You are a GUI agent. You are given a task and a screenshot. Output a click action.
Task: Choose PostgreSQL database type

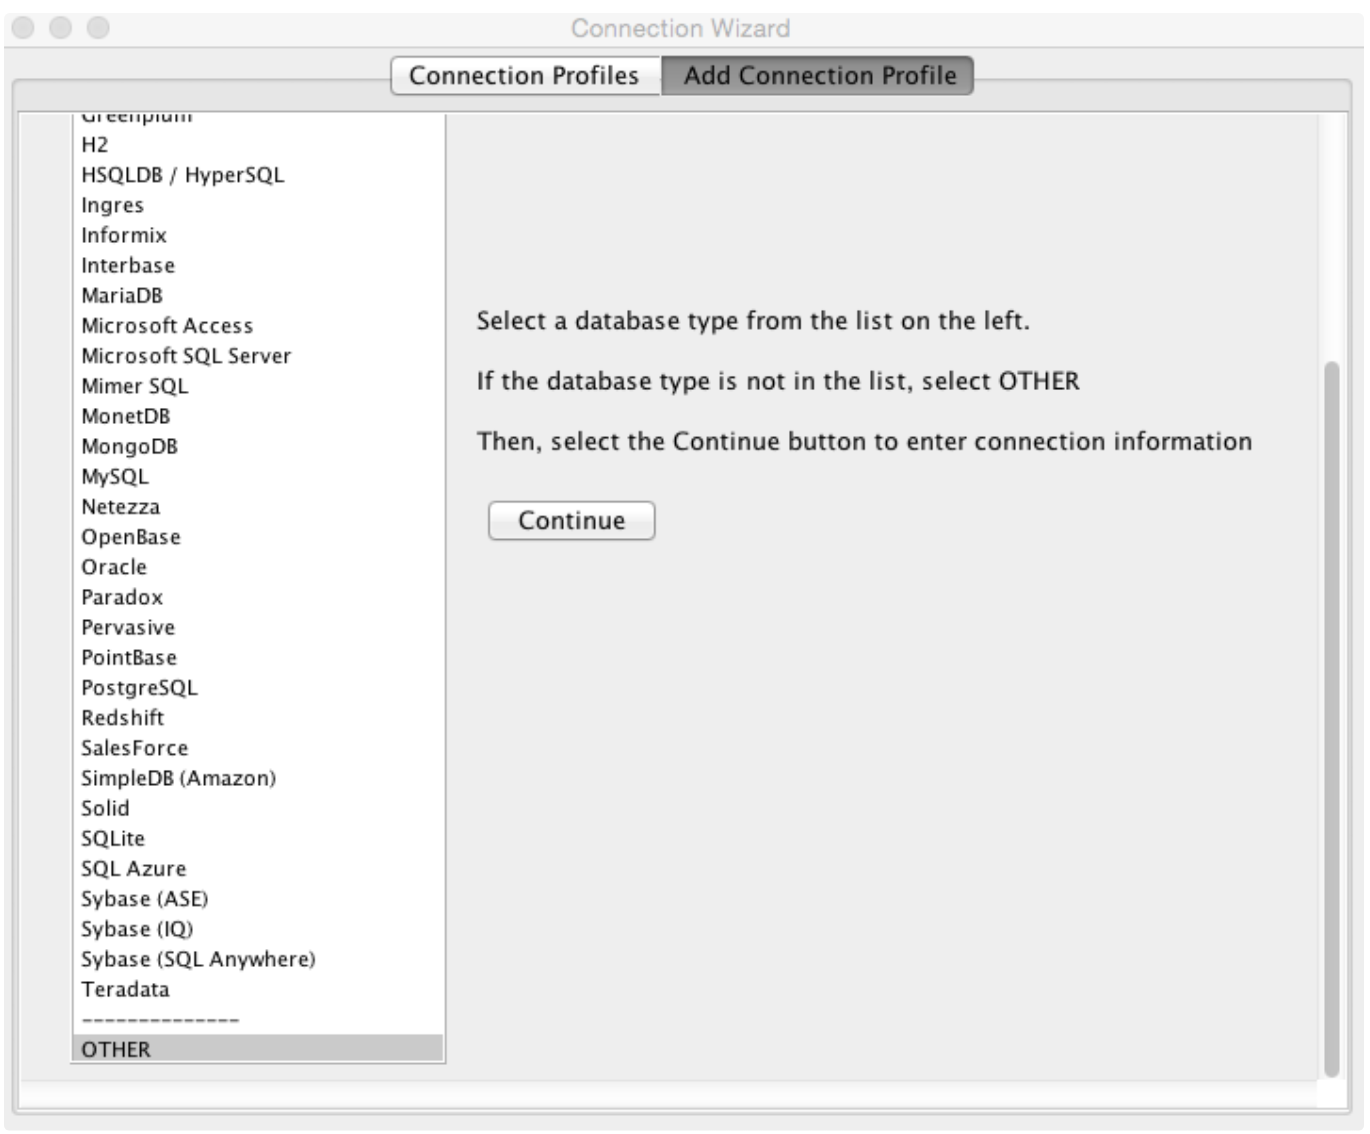139,688
